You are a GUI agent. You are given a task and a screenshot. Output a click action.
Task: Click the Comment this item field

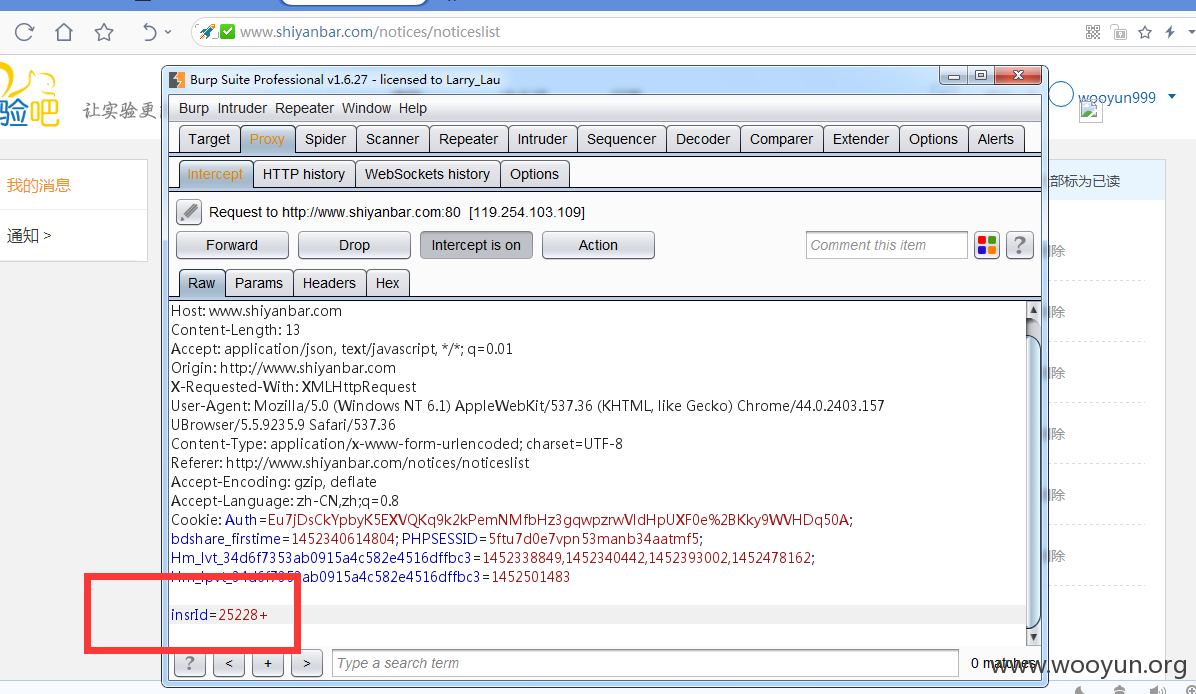[x=886, y=246]
